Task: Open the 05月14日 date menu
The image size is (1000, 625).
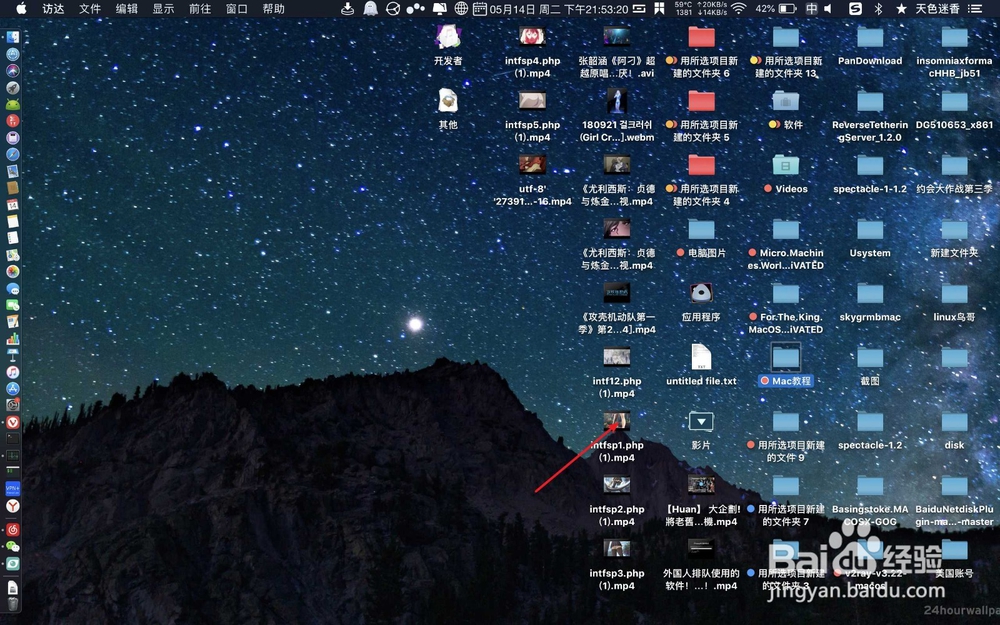Action: point(512,9)
